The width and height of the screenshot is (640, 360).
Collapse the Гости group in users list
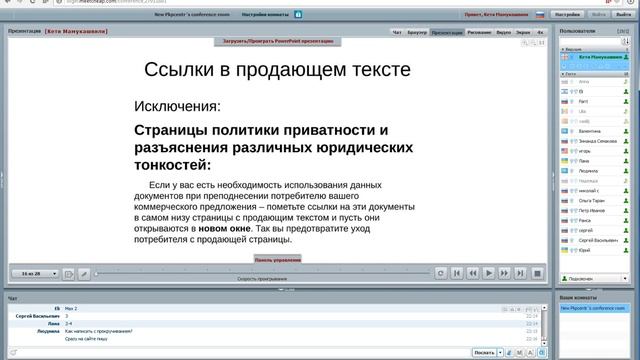tap(563, 74)
